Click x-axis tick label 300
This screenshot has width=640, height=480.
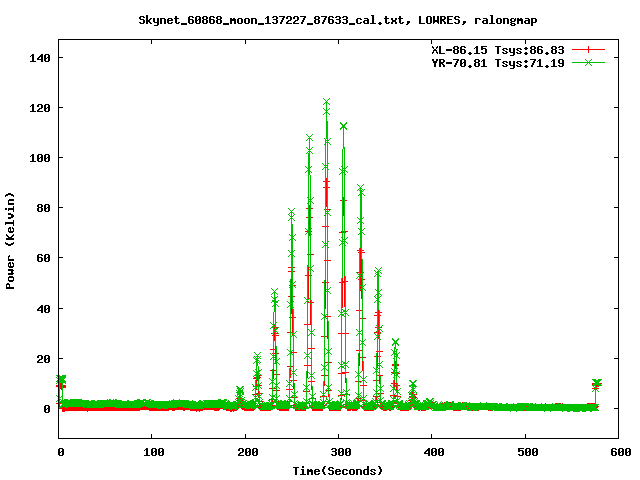[x=341, y=452]
